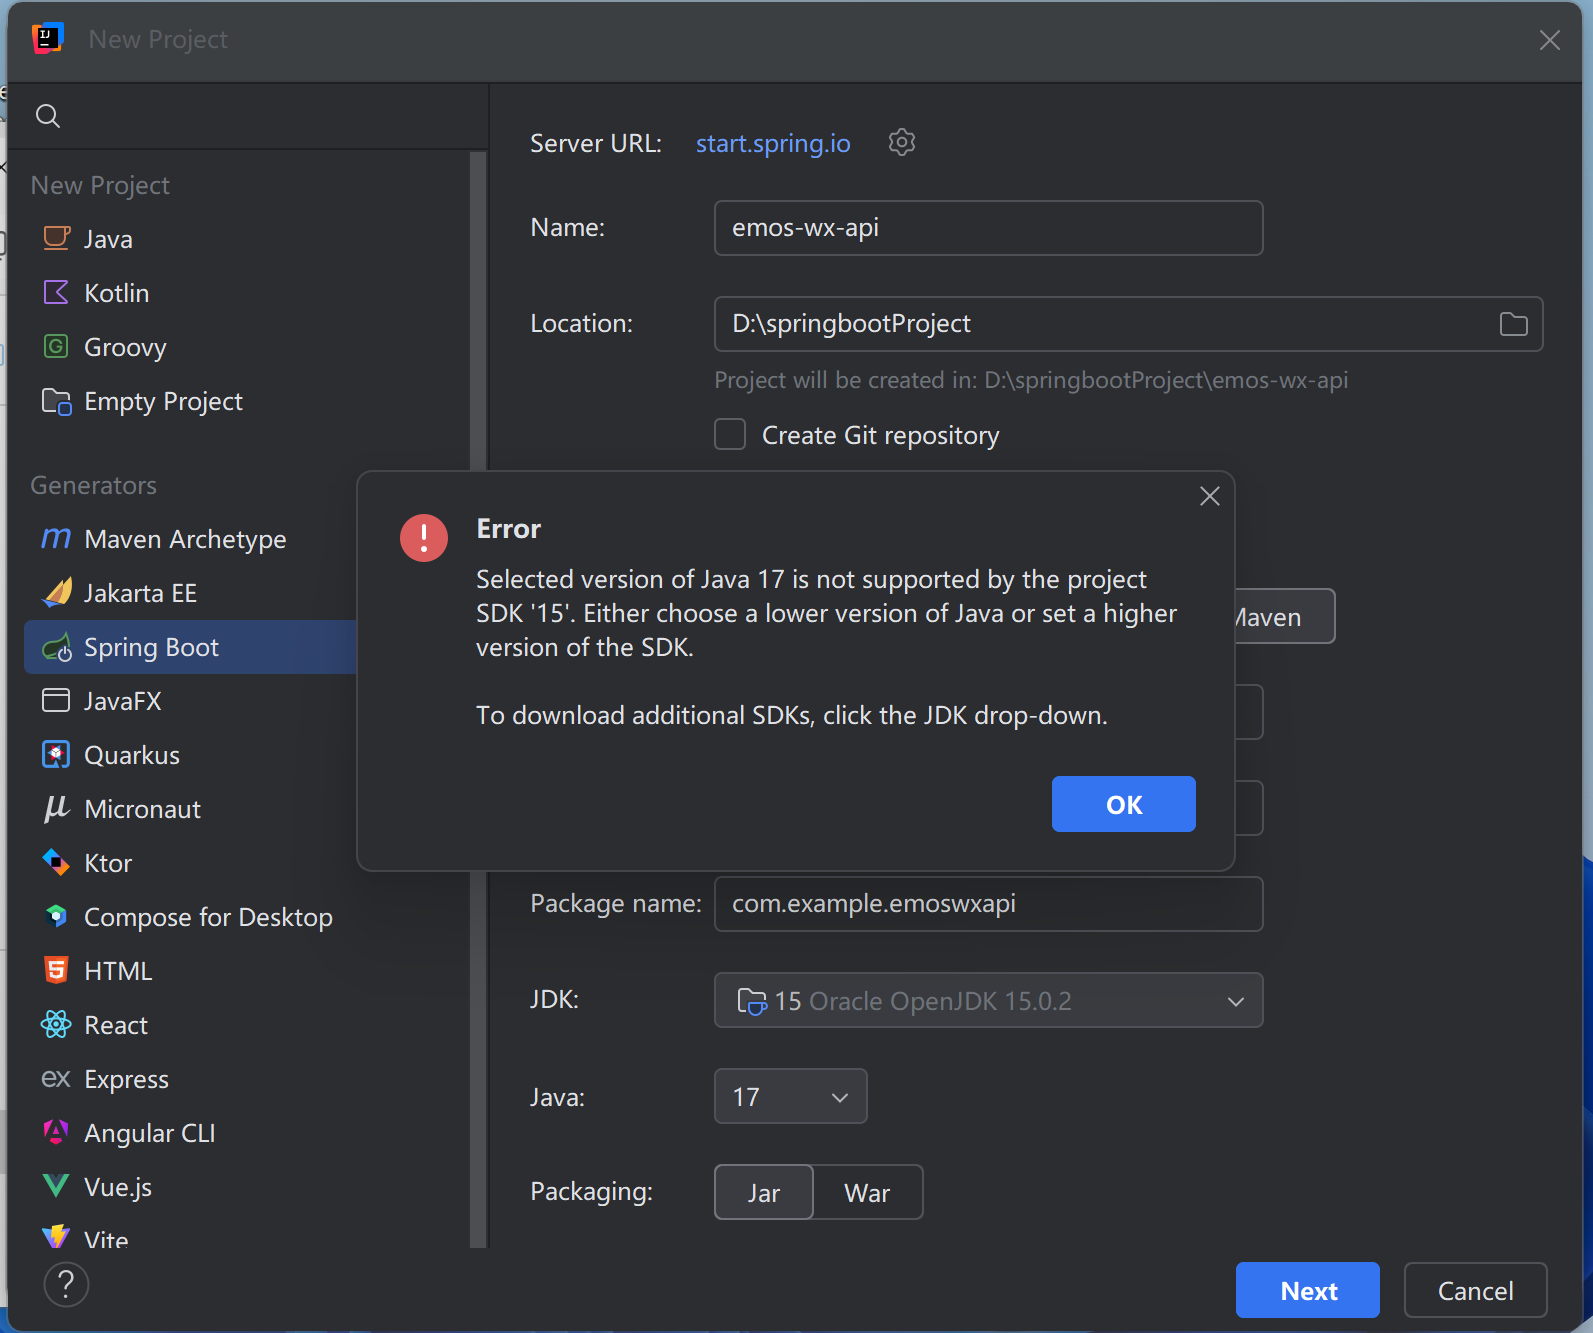Select Jar packaging option
1593x1333 pixels.
[764, 1192]
